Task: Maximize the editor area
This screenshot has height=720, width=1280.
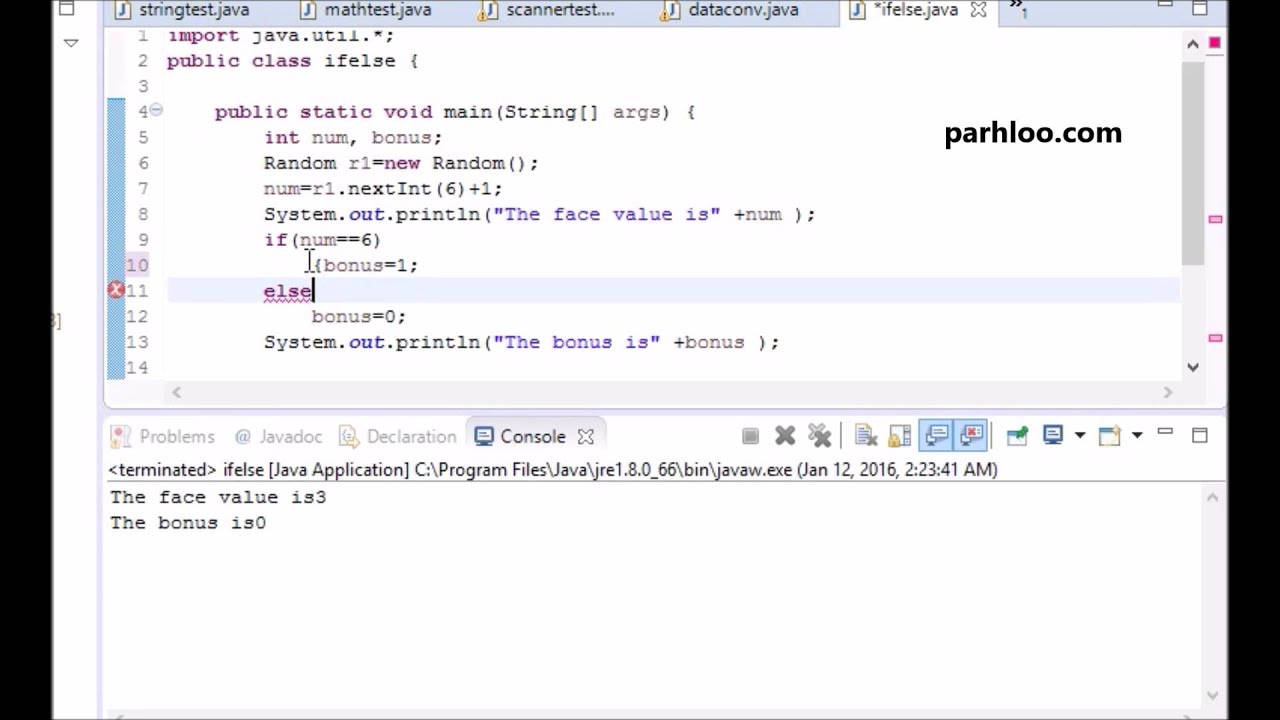Action: pos(1200,8)
